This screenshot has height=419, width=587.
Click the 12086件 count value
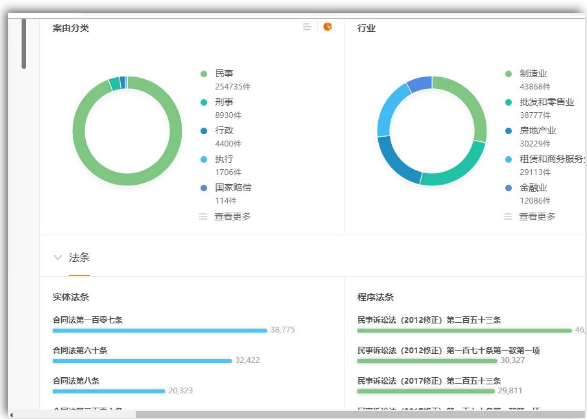pos(535,201)
